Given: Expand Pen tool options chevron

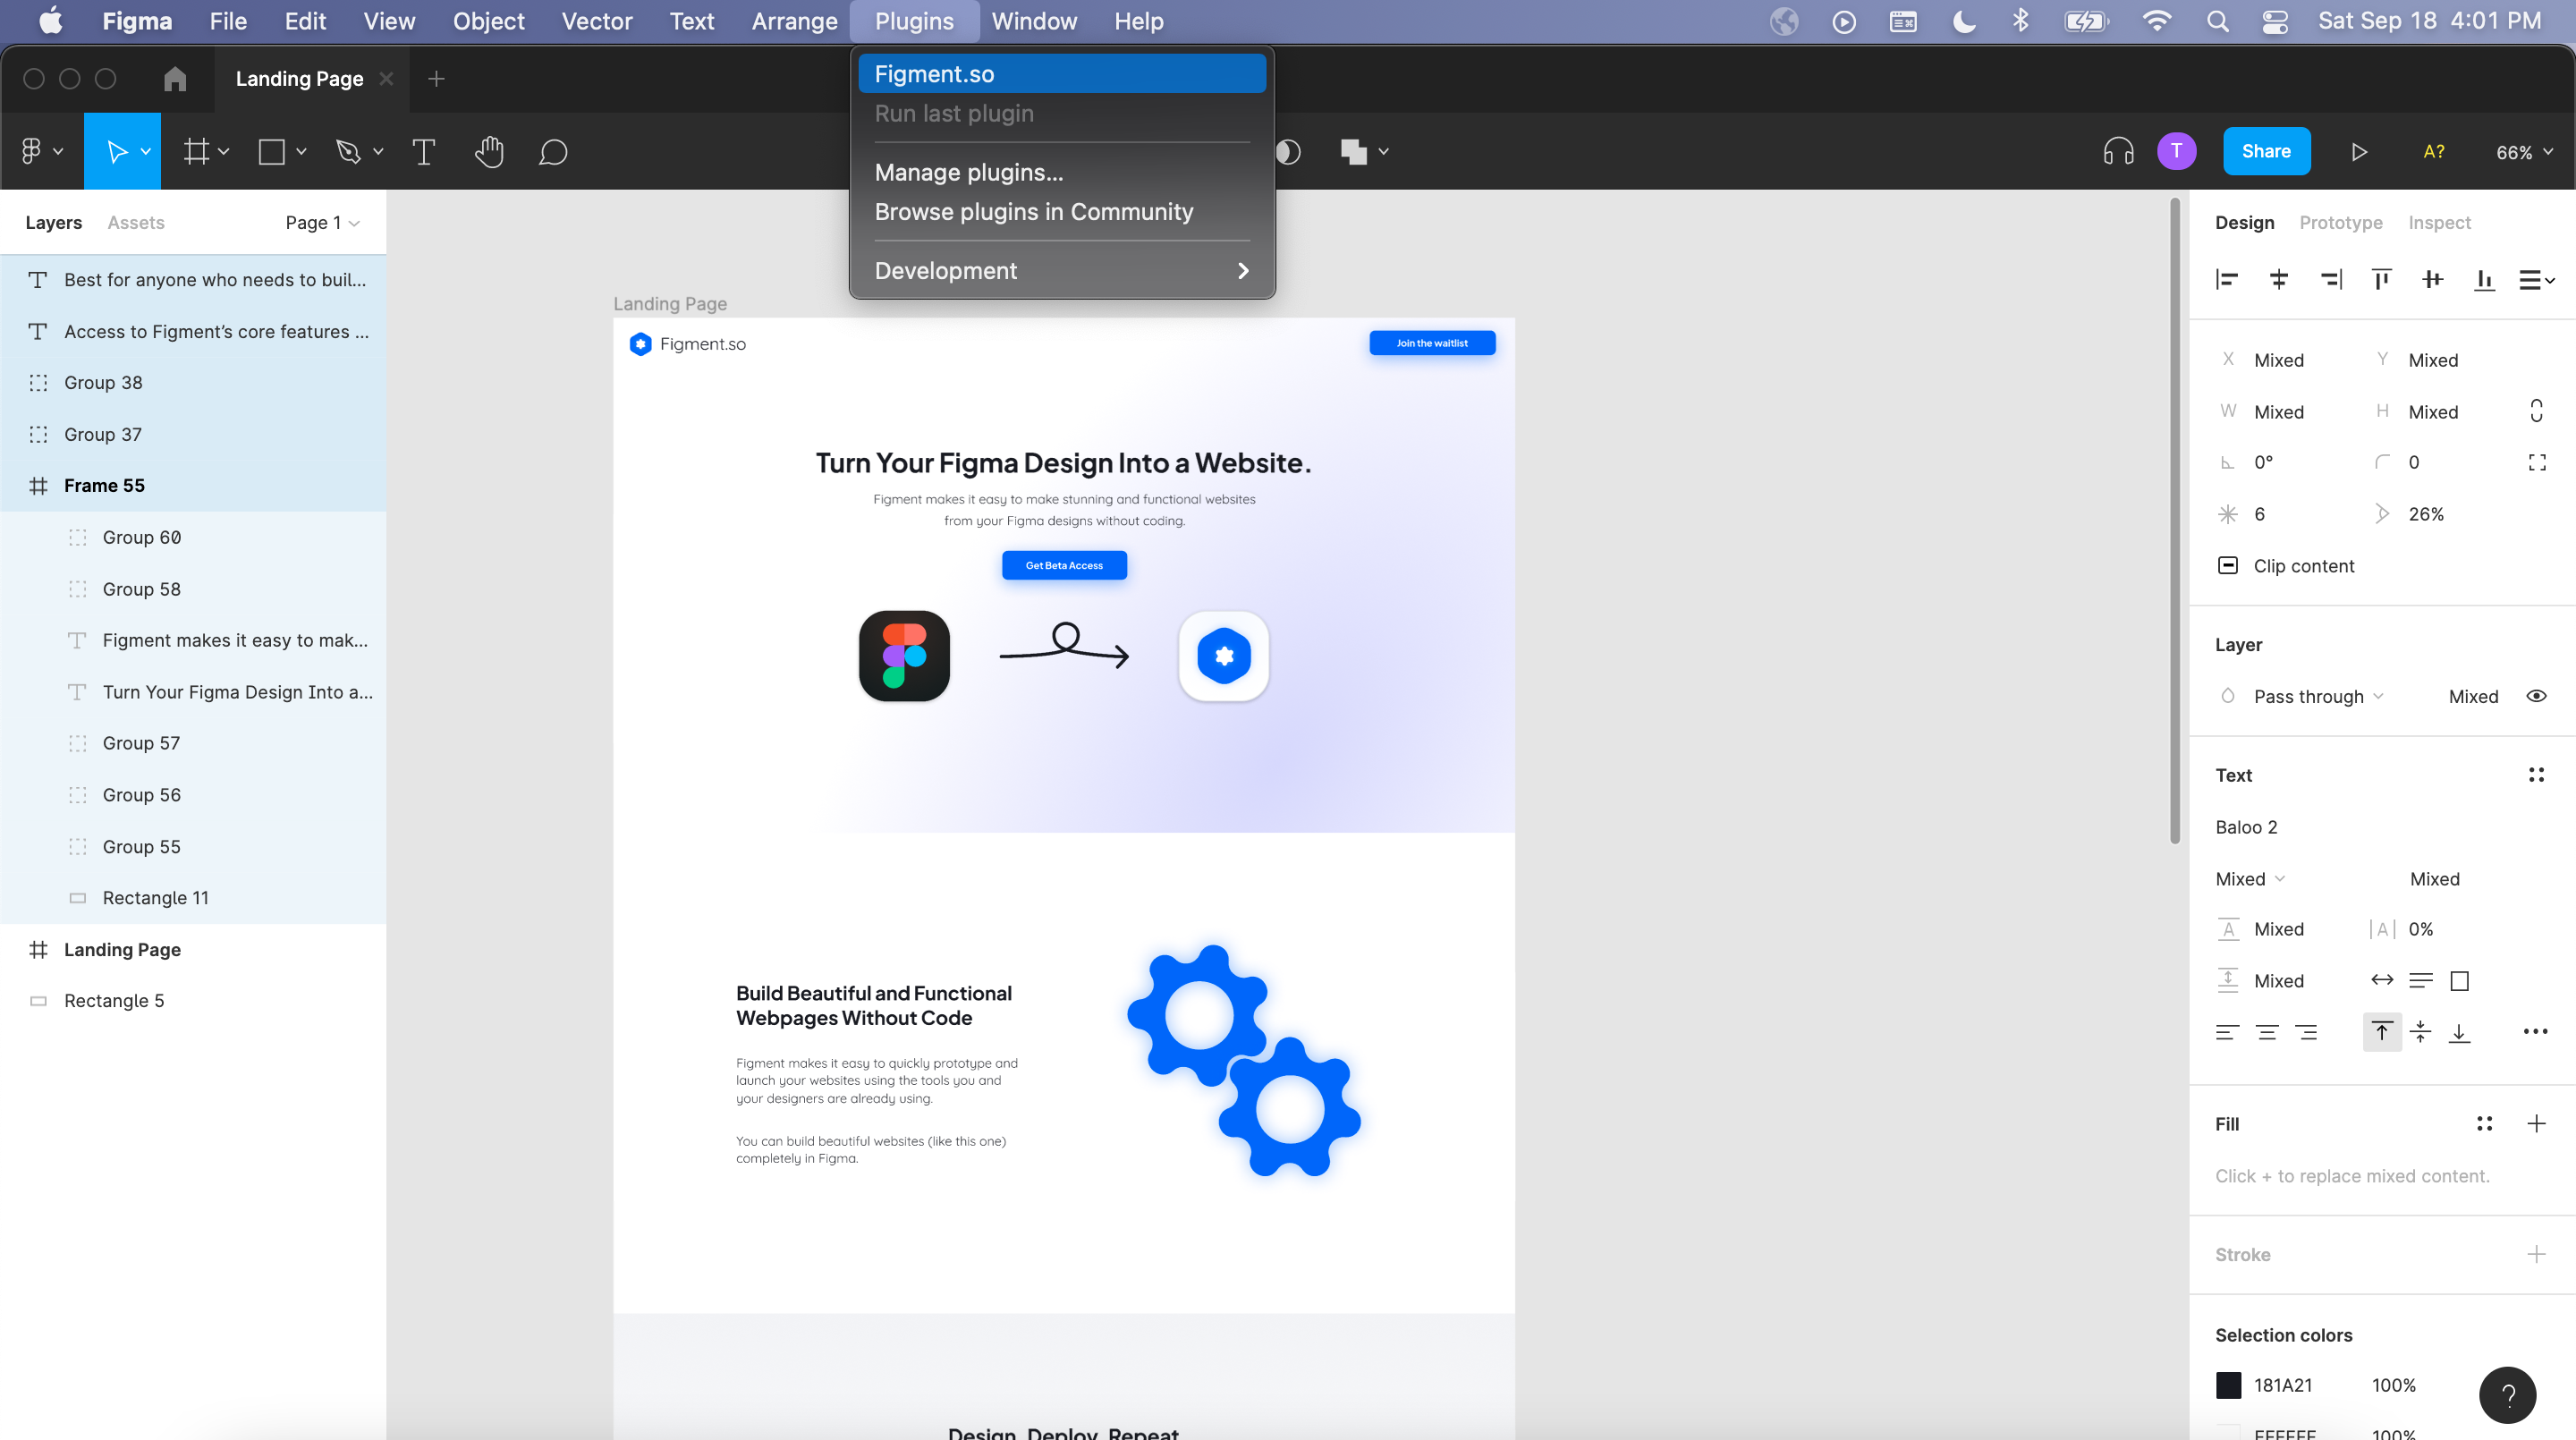Looking at the screenshot, I should coord(378,151).
